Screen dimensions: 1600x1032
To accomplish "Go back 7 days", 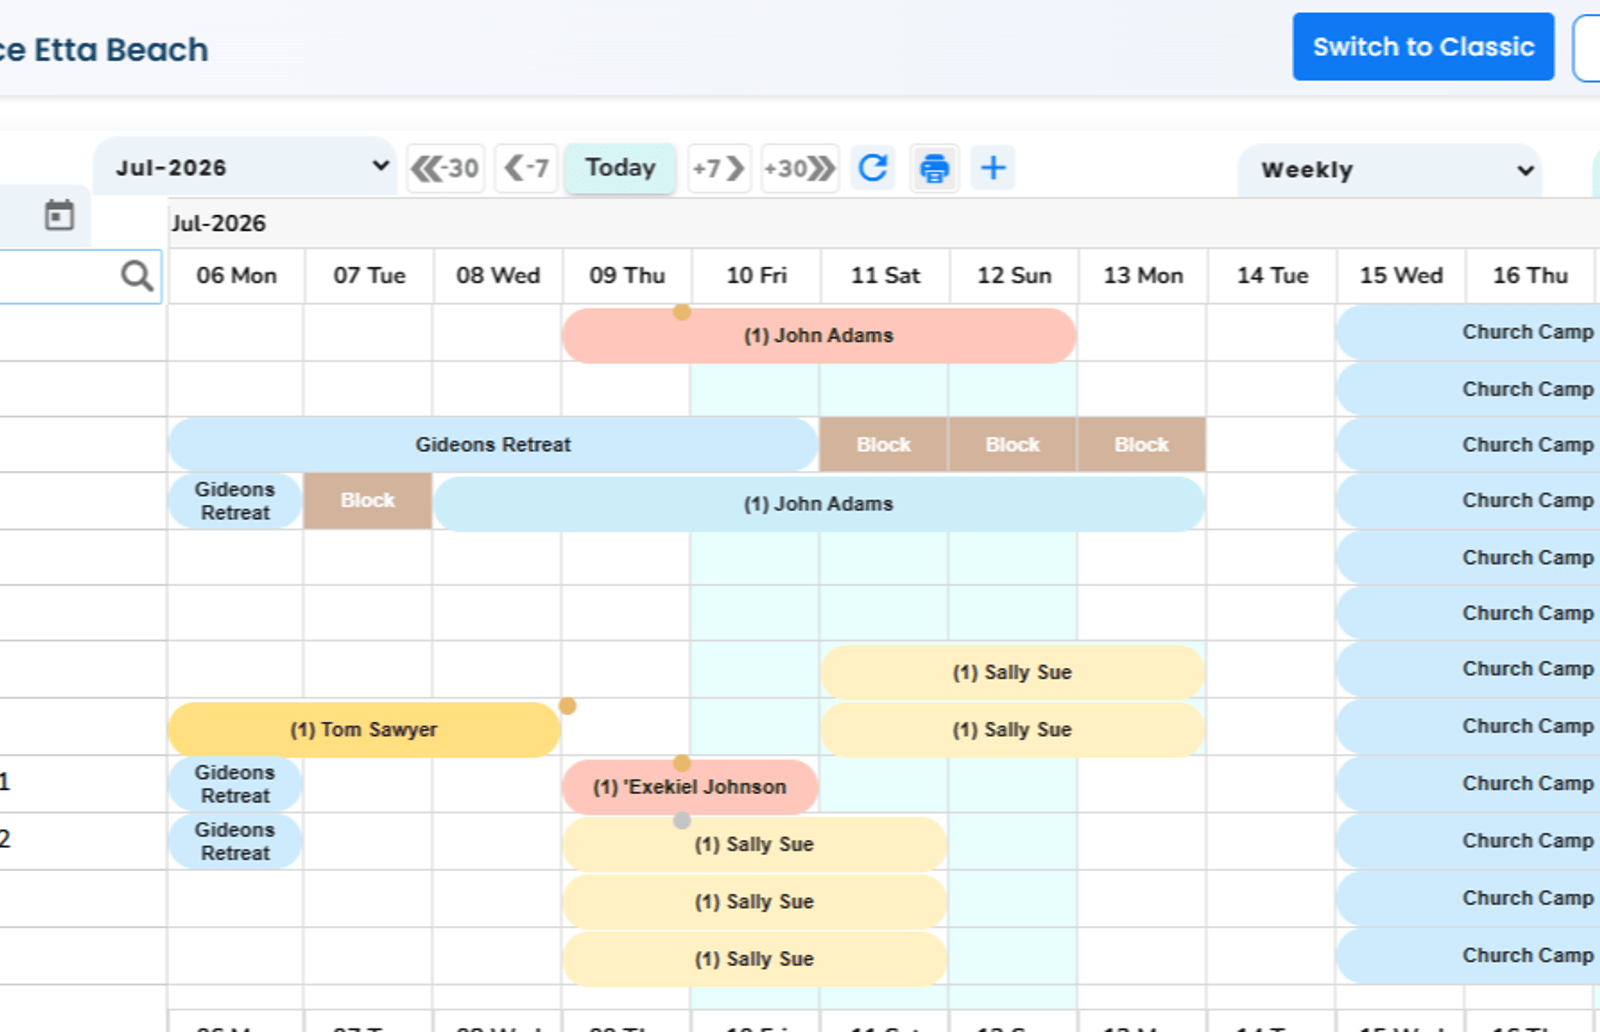I will tap(526, 168).
